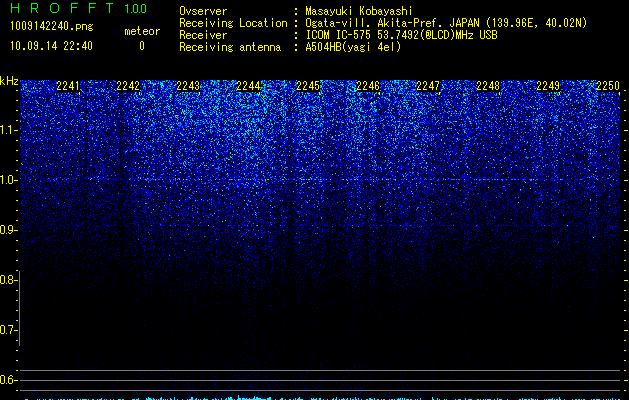Click the Receiving Location label
Image resolution: width=629 pixels, height=400 pixels.
point(233,23)
